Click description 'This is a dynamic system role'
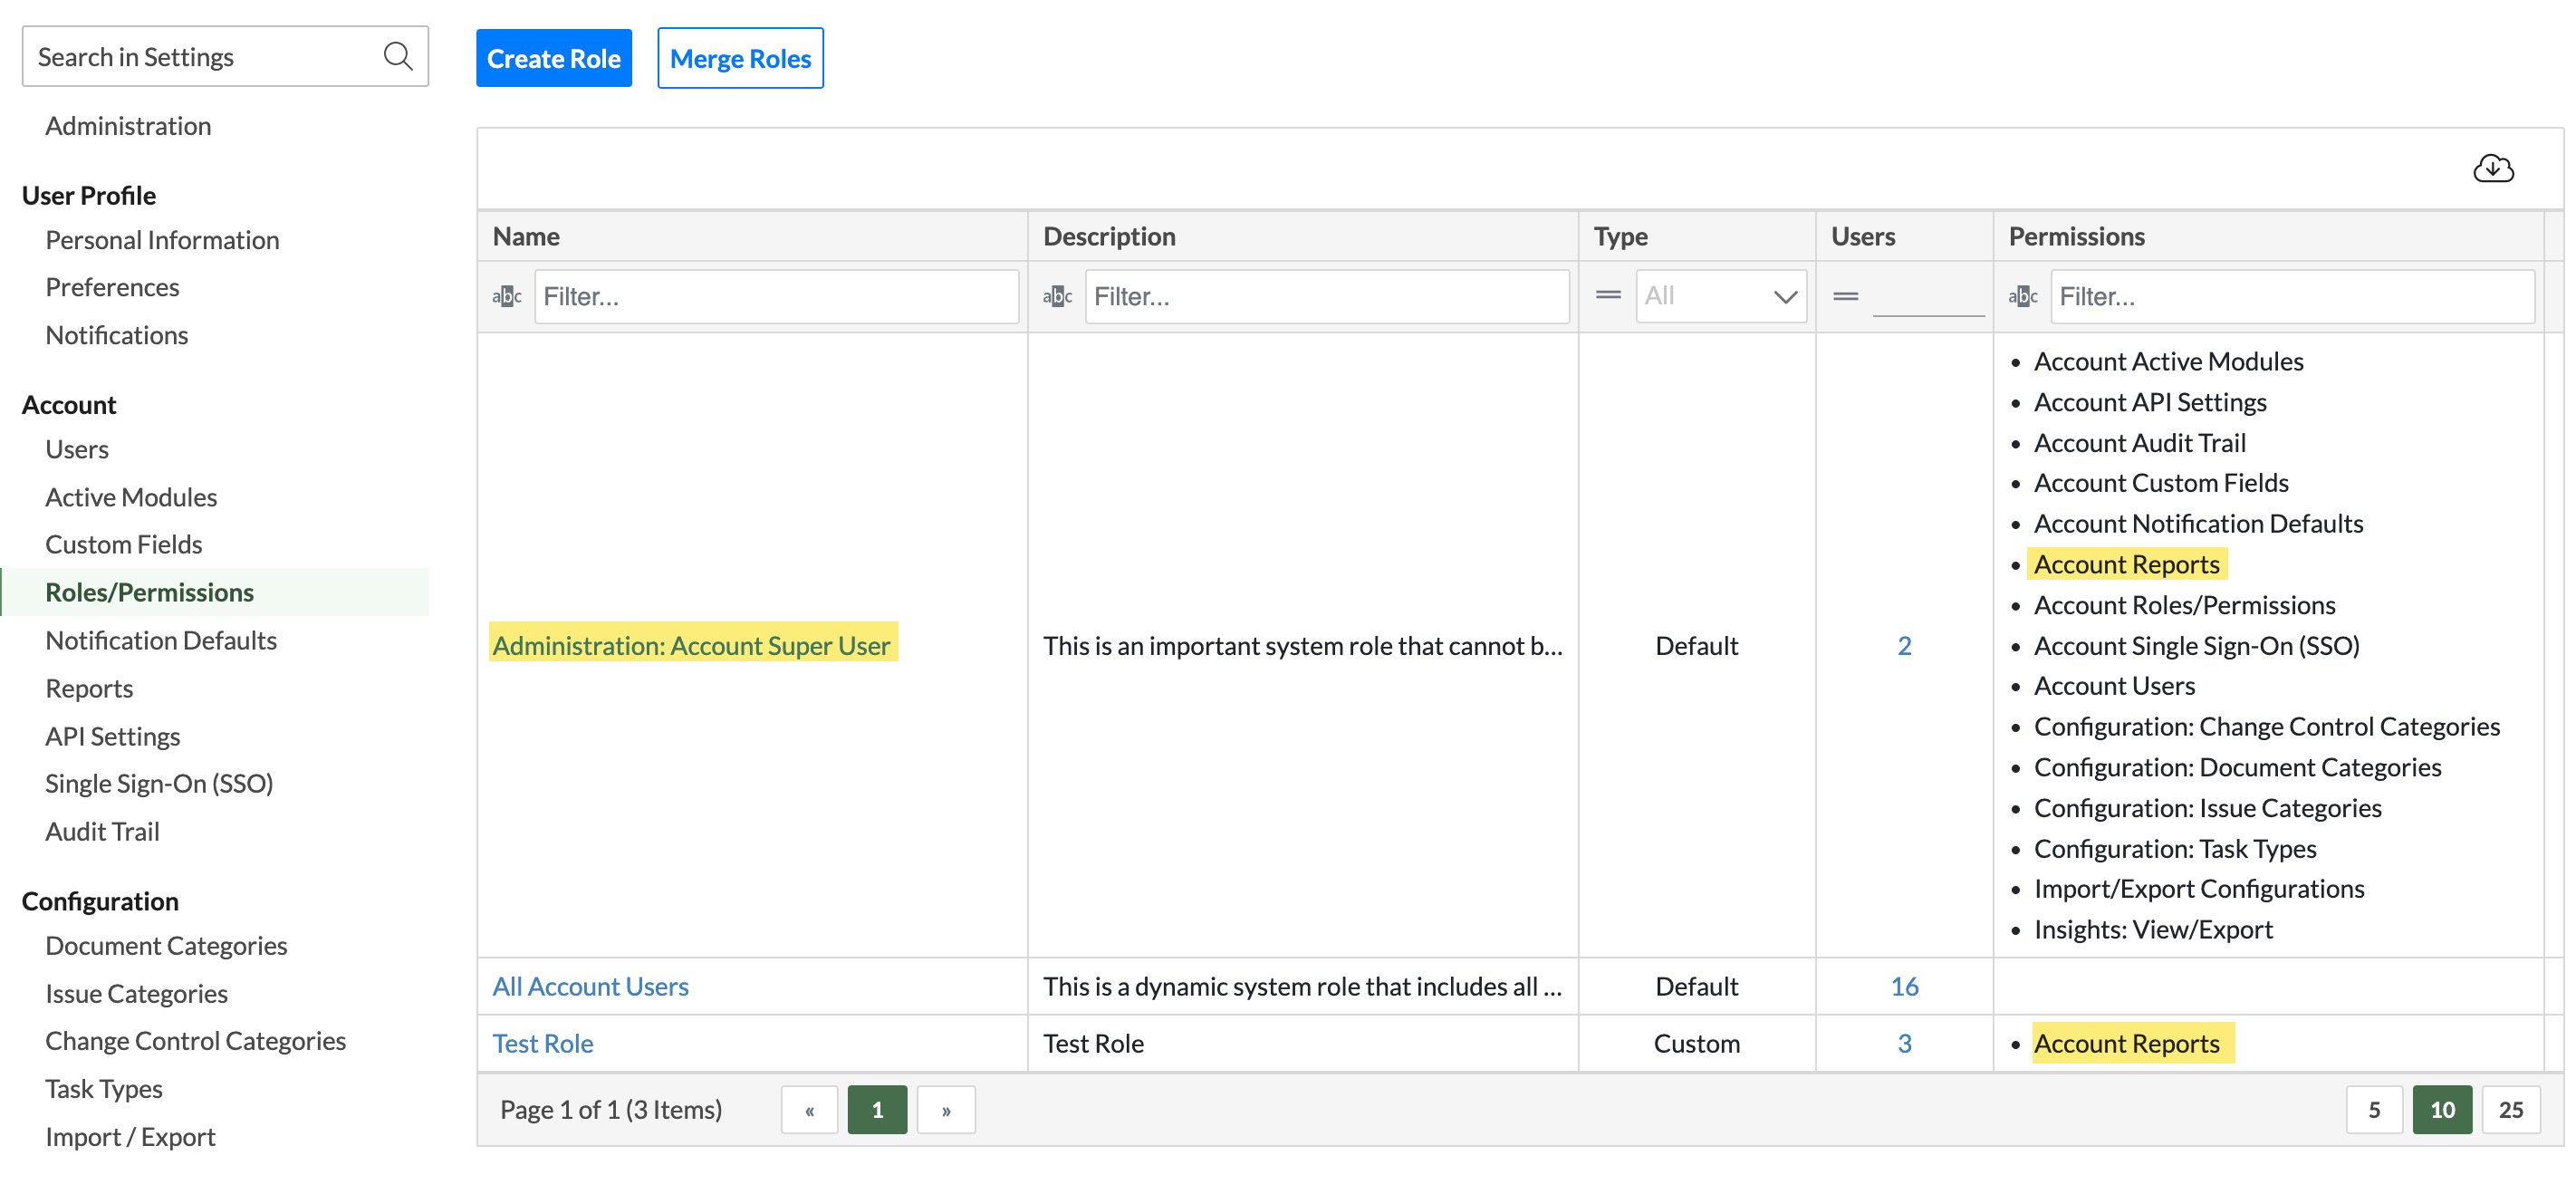Viewport: 2576px width, 1194px height. 1302,986
